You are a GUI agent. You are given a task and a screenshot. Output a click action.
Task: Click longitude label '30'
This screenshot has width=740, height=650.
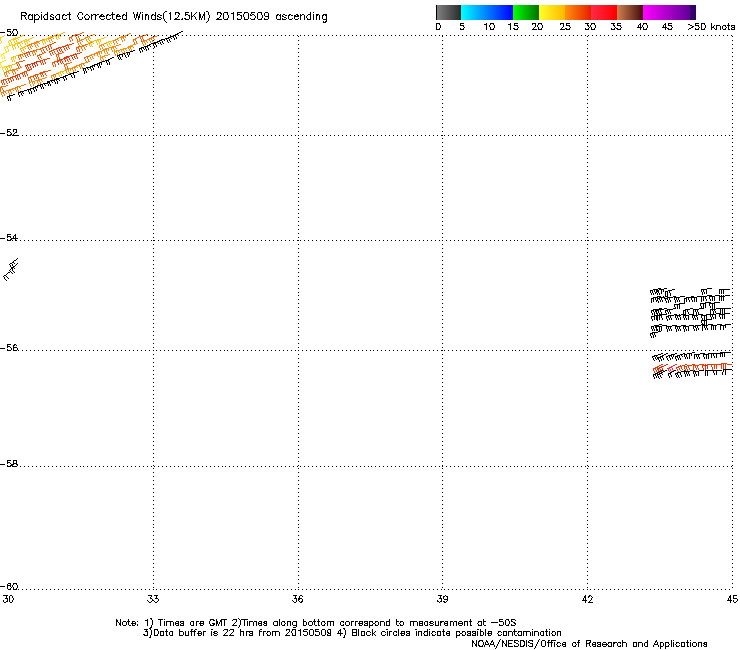(x=8, y=599)
